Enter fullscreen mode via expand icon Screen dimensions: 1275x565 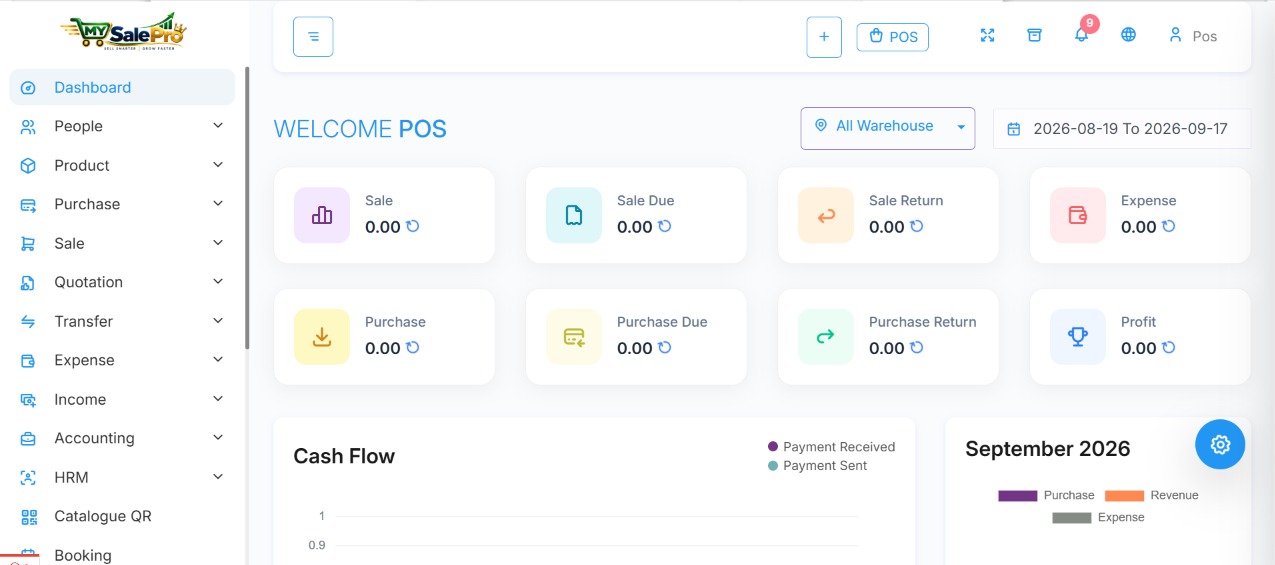987,35
